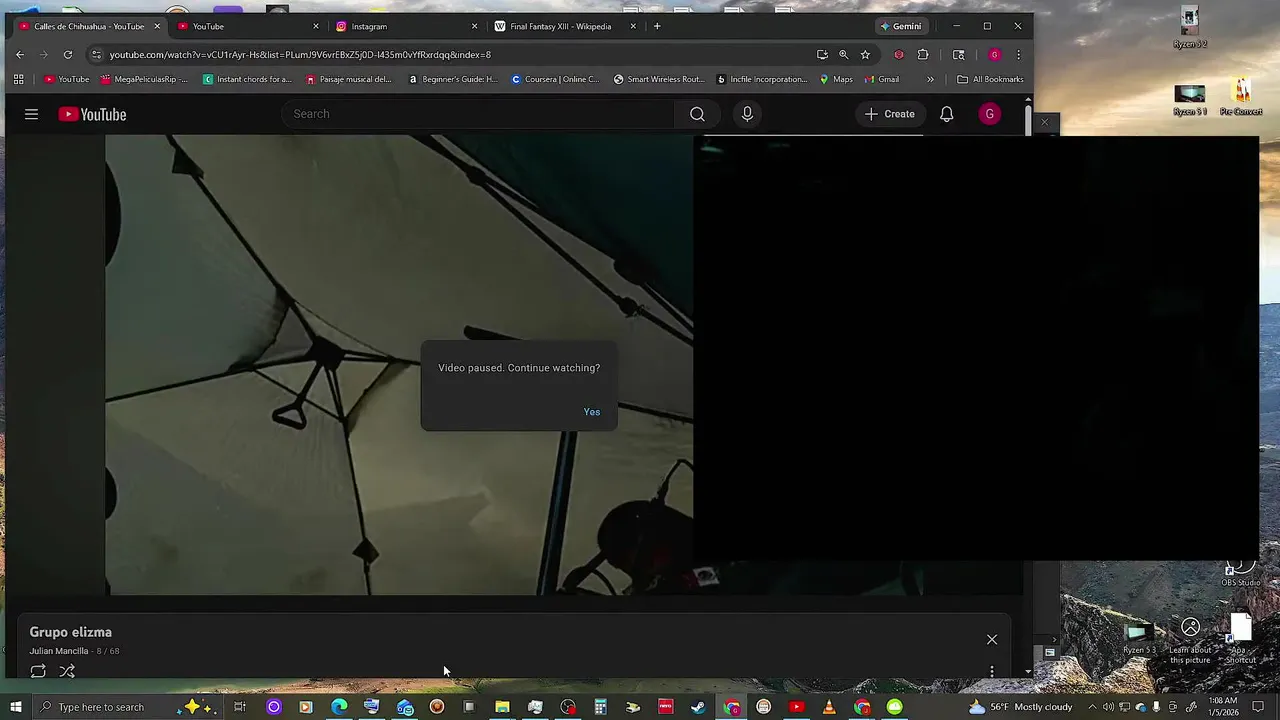Open Maps bookmark
The width and height of the screenshot is (1280, 720).
pyautogui.click(x=836, y=79)
